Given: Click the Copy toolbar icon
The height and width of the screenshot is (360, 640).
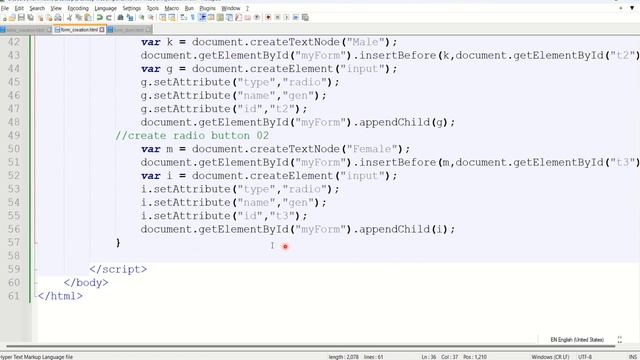Looking at the screenshot, I should [78, 18].
